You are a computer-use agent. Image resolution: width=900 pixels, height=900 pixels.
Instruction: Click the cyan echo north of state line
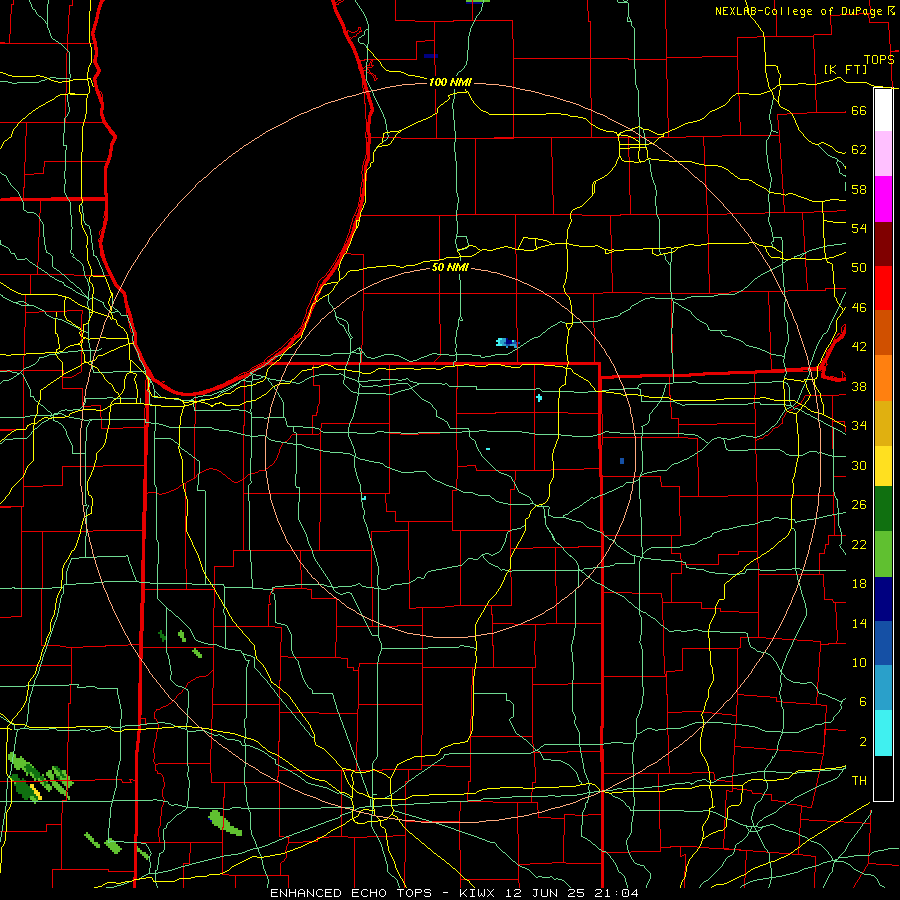click(x=507, y=343)
